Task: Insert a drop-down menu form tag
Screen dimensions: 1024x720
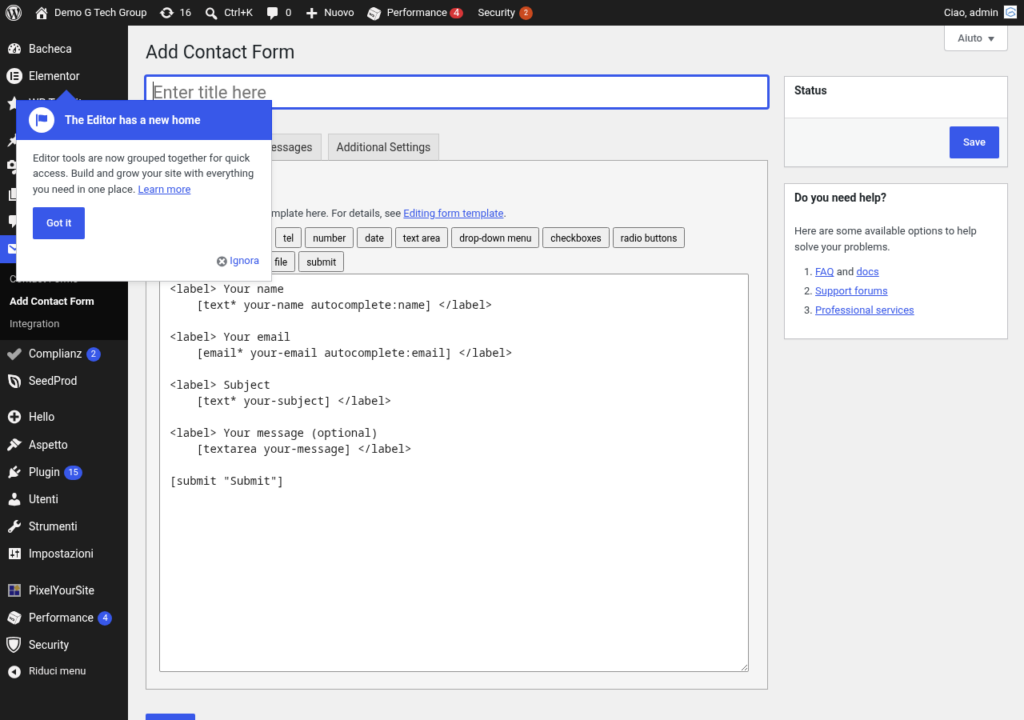Action: 495,238
